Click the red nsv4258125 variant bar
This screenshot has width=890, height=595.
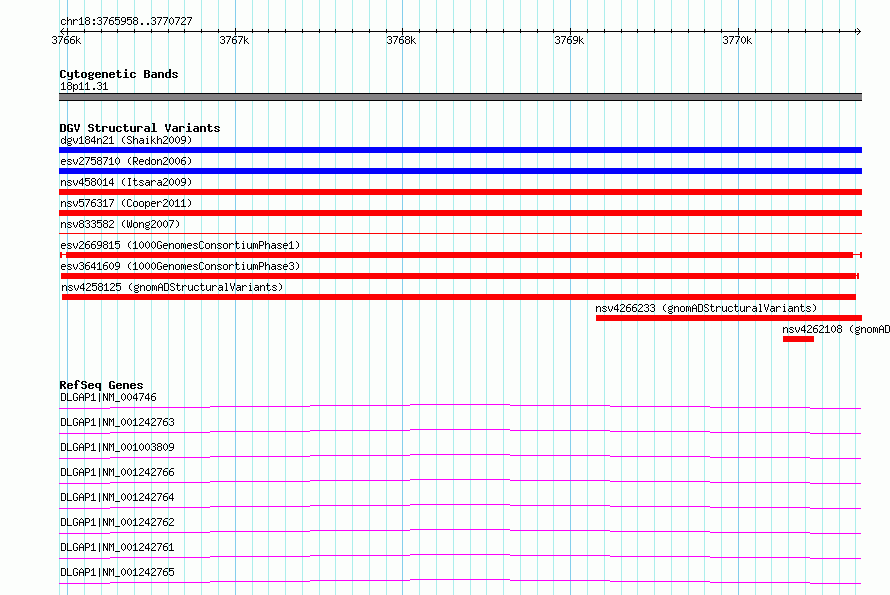pyautogui.click(x=459, y=297)
